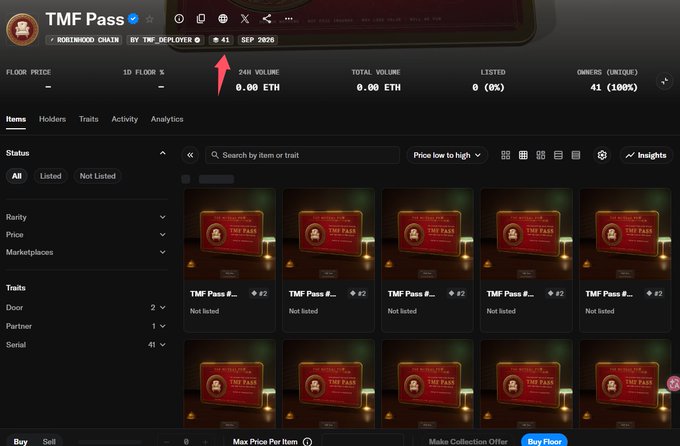Switch to the Holders tab
This screenshot has height=446, width=680.
pyautogui.click(x=52, y=119)
